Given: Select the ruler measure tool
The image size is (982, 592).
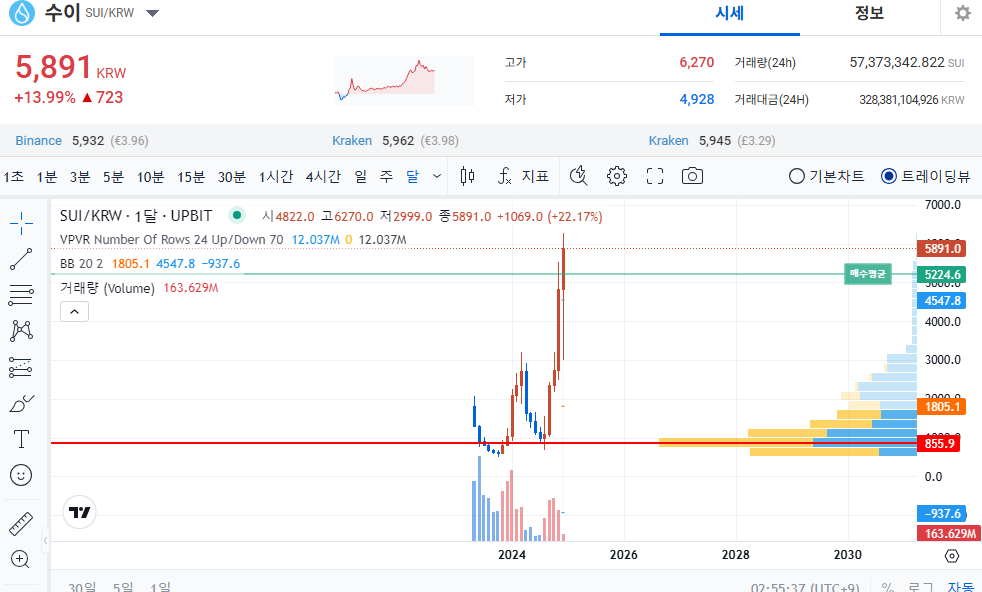Looking at the screenshot, I should coord(21,524).
